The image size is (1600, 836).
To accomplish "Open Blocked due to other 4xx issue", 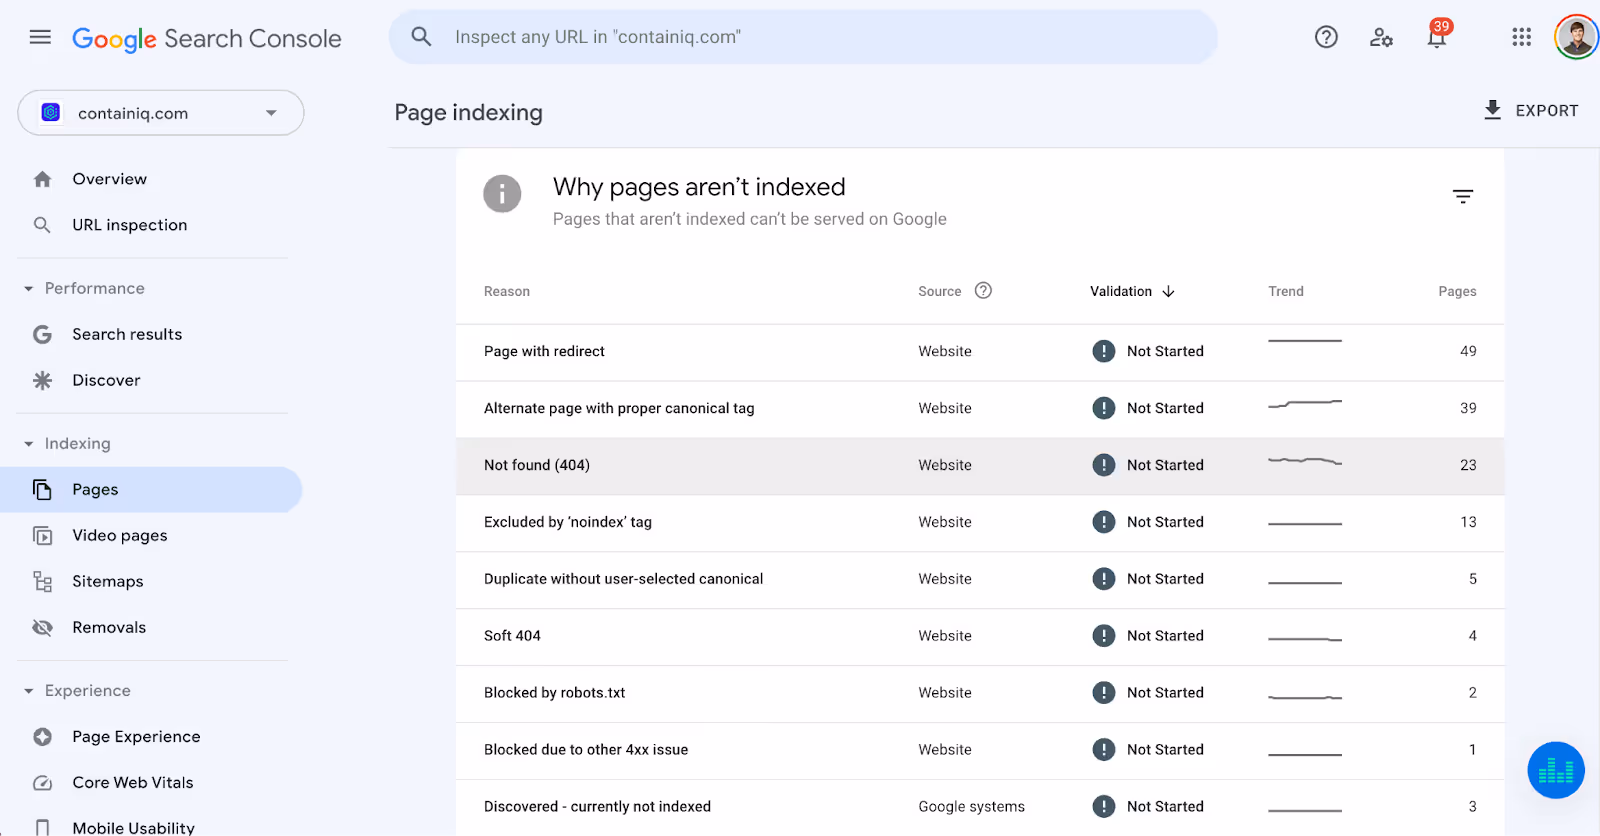I will (980, 751).
